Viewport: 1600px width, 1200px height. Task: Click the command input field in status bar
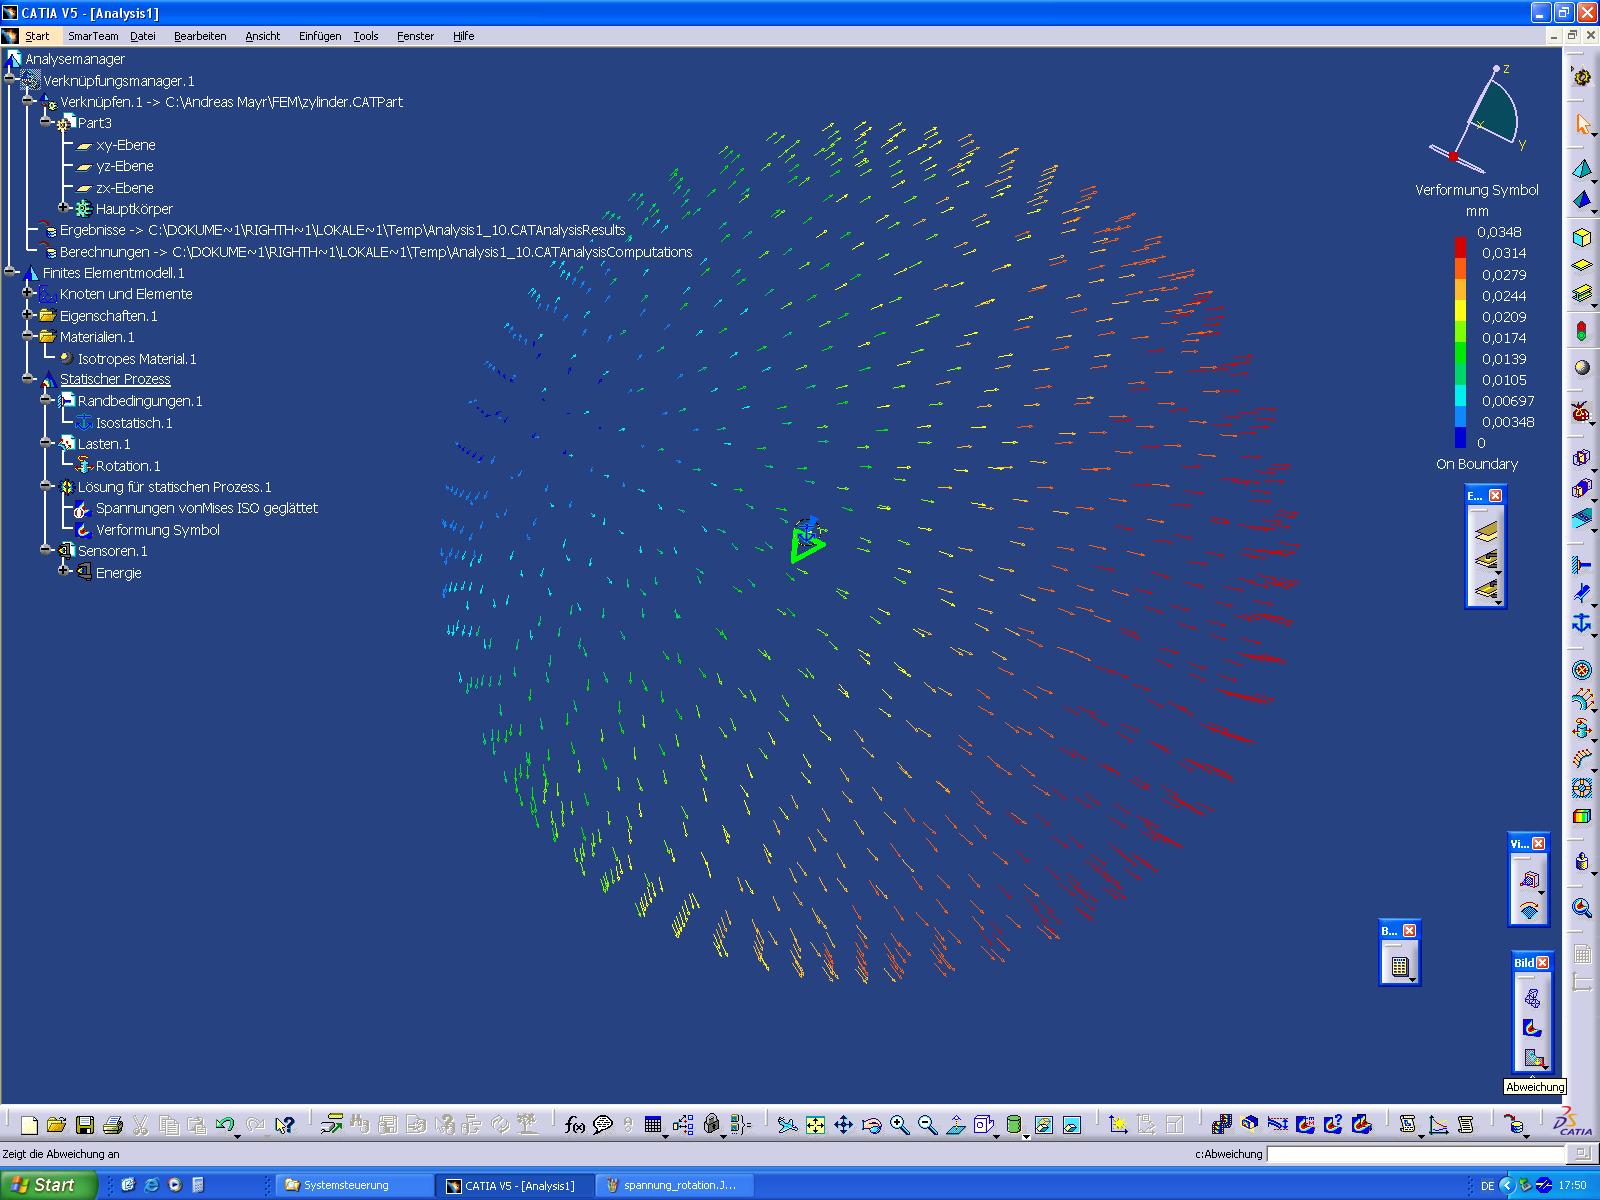1417,1154
